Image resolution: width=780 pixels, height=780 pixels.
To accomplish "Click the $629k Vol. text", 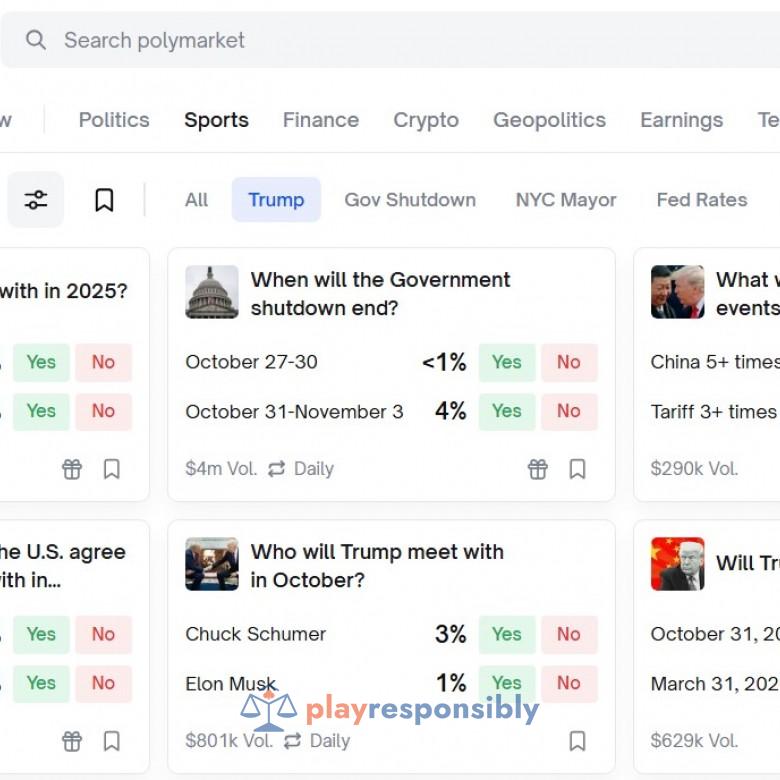I will pos(694,741).
